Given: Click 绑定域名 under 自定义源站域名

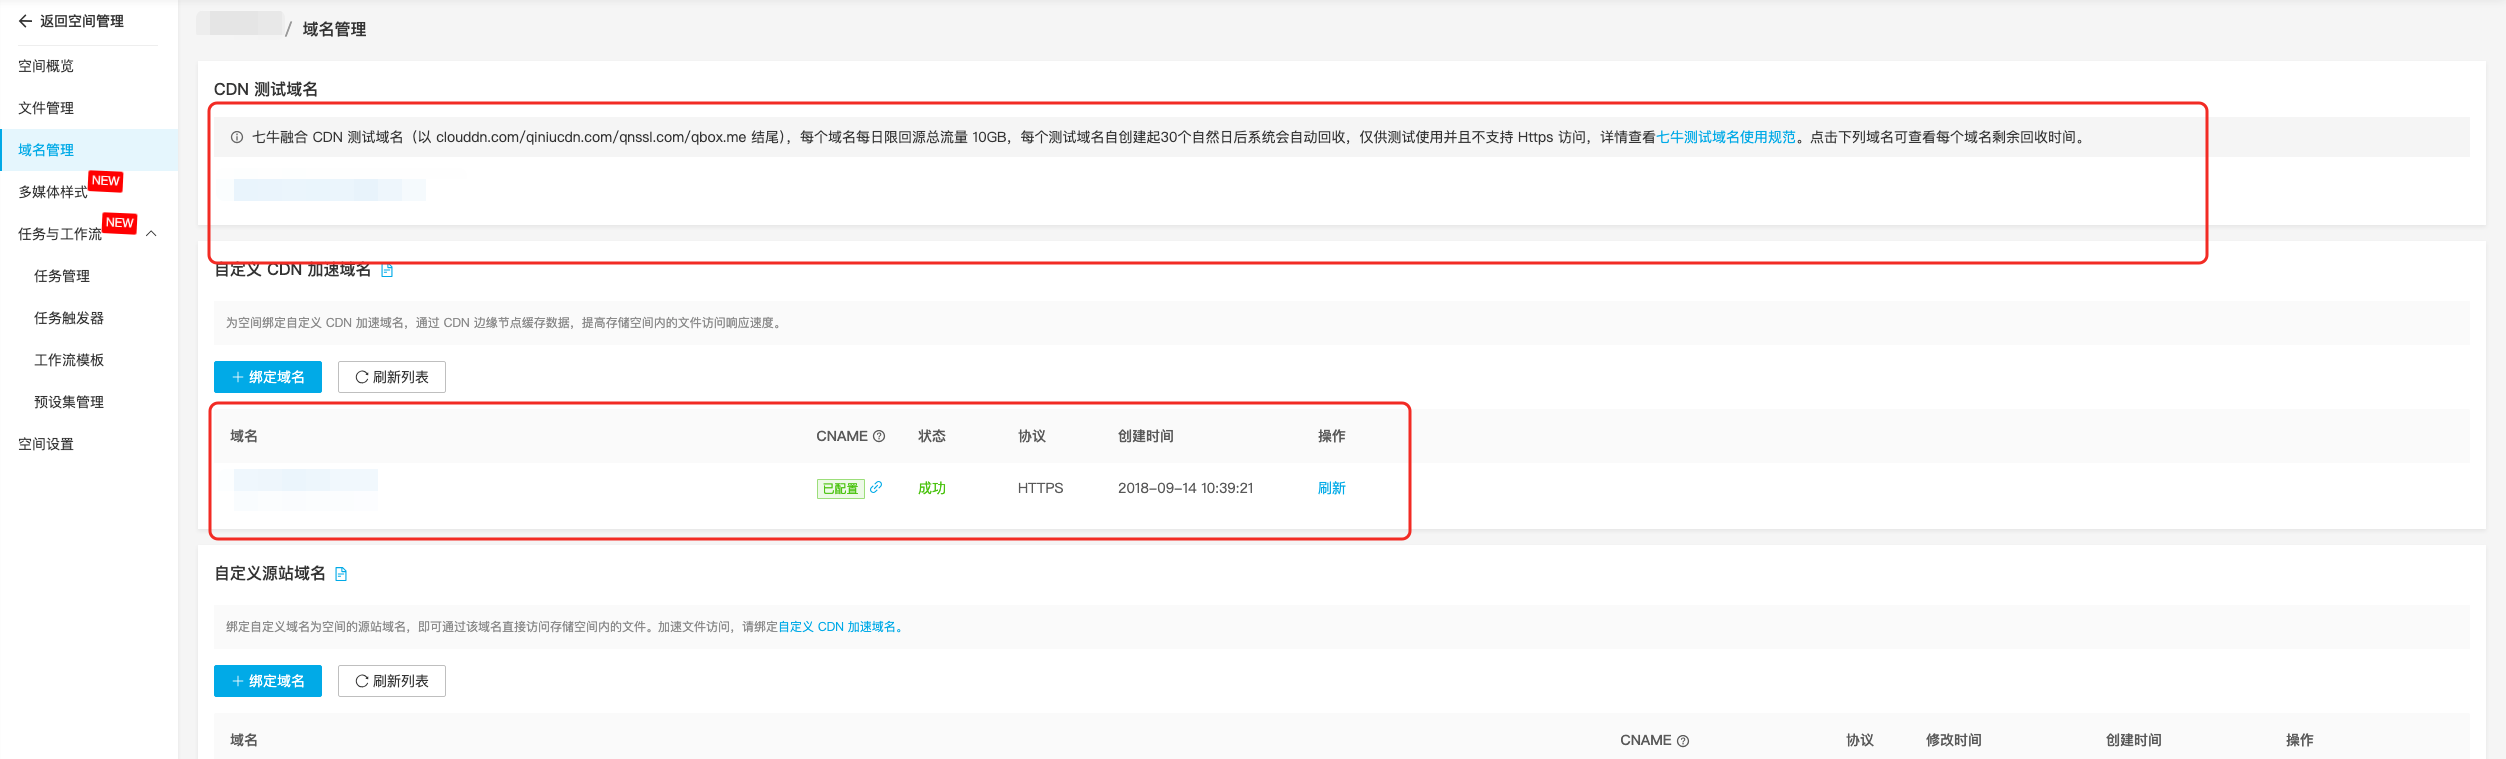Looking at the screenshot, I should coord(268,681).
